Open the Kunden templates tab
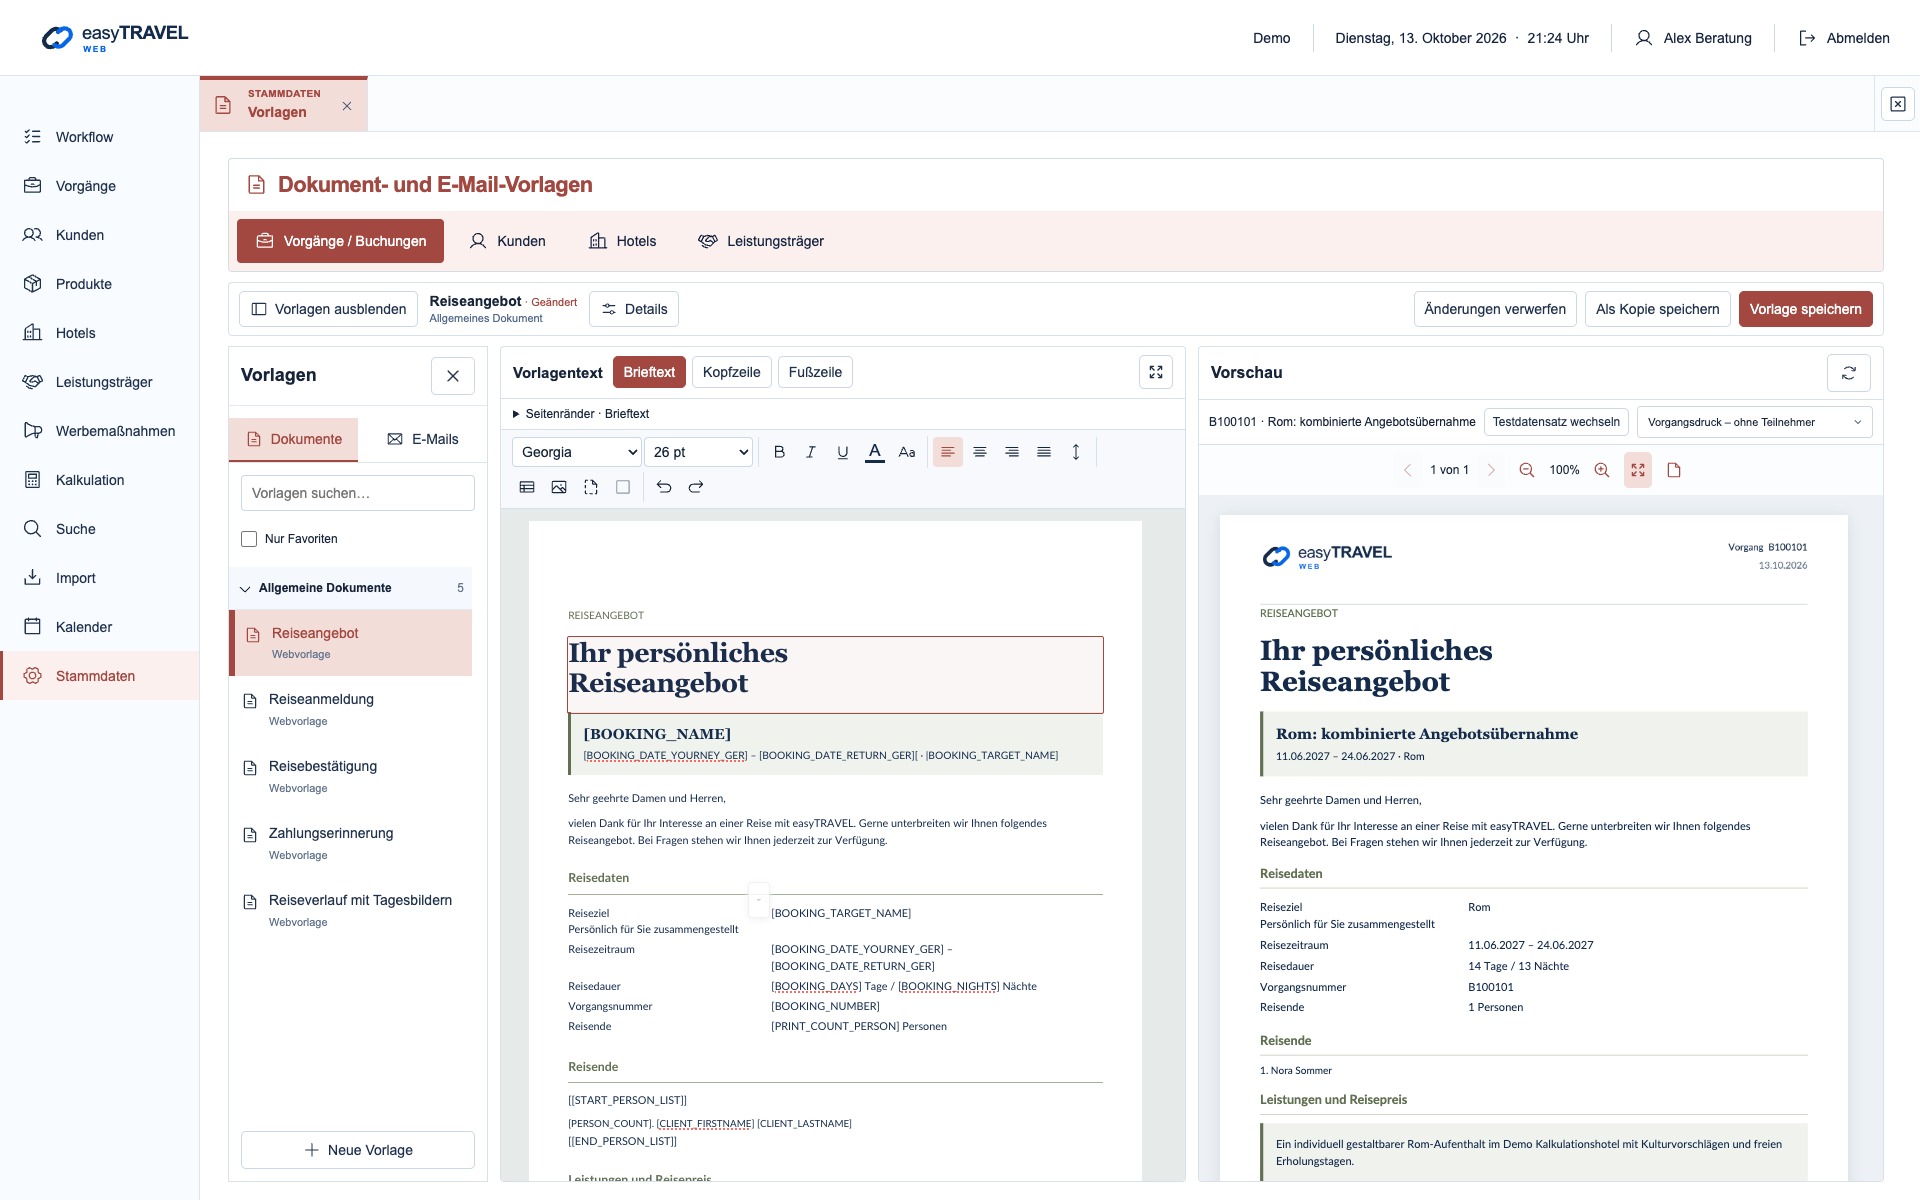 click(x=508, y=241)
